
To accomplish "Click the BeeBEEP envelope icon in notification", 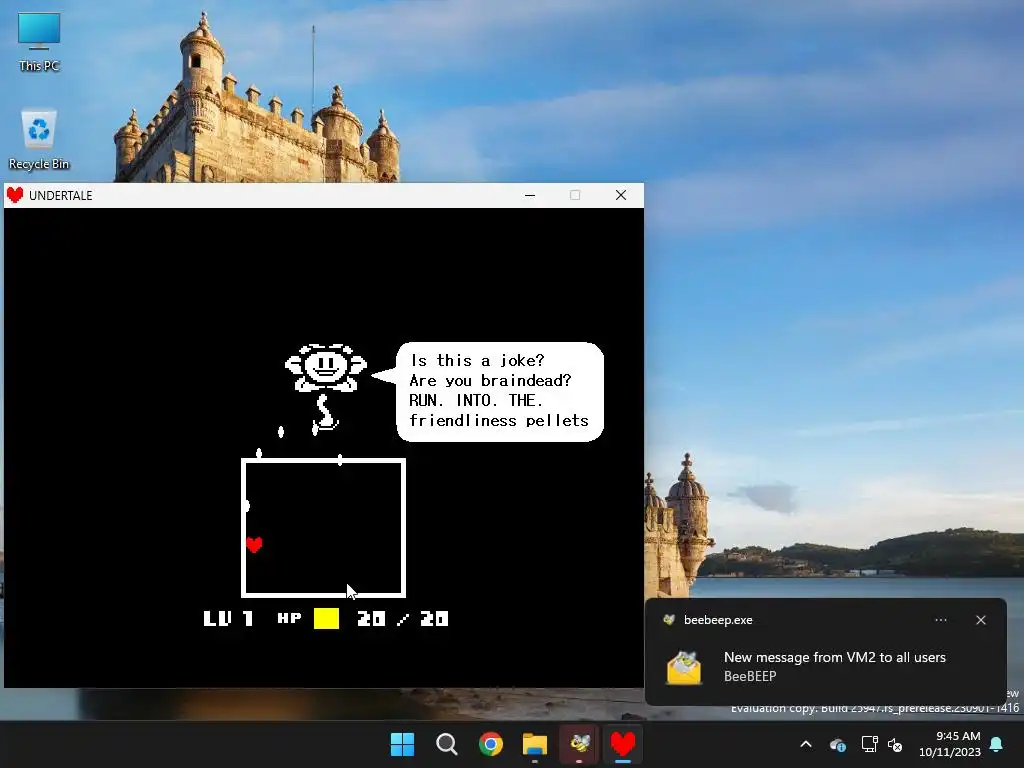I will tap(684, 667).
